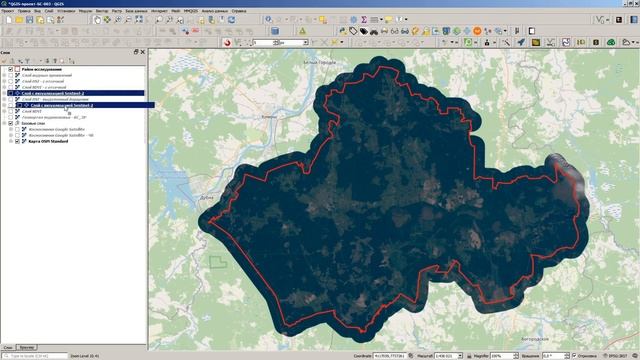Open DB Manager blue database icon
Image resolution: width=640 pixels, height=360 pixels.
(x=275, y=31)
